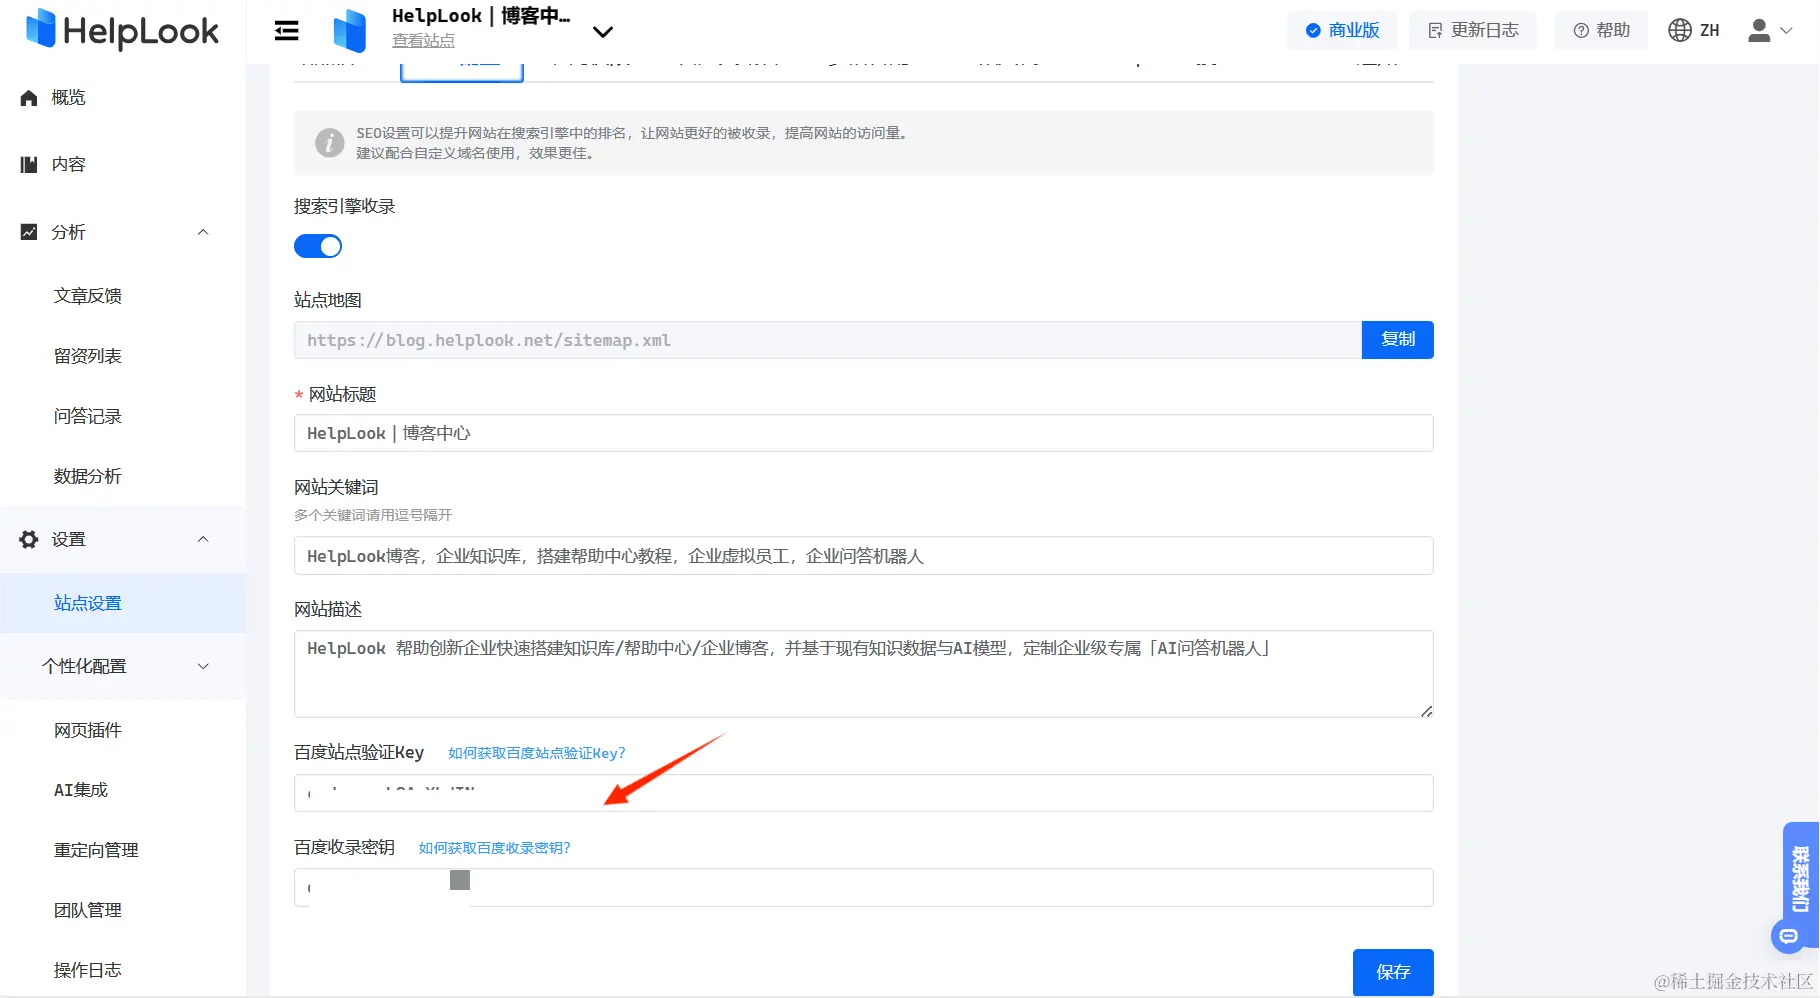Click the 商业版 badge button
The image size is (1820, 998).
point(1342,31)
